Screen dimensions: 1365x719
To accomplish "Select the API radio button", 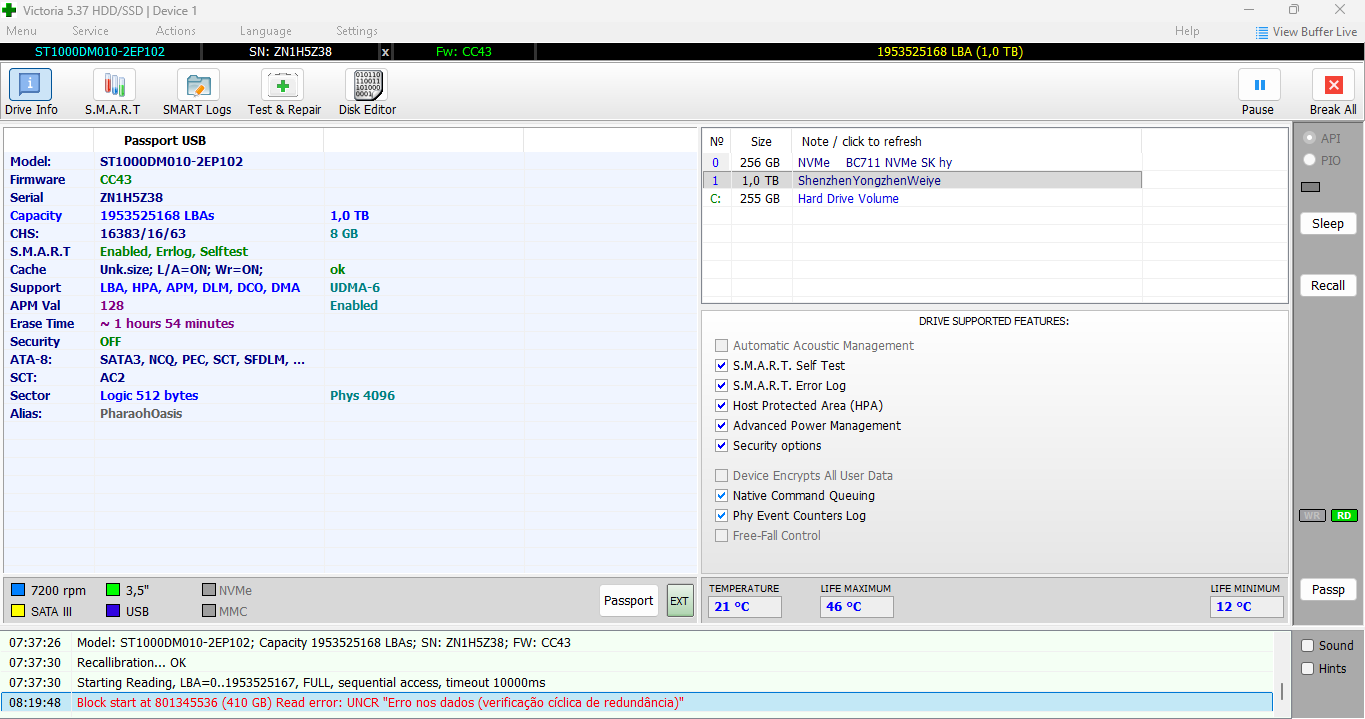I will [x=1309, y=139].
